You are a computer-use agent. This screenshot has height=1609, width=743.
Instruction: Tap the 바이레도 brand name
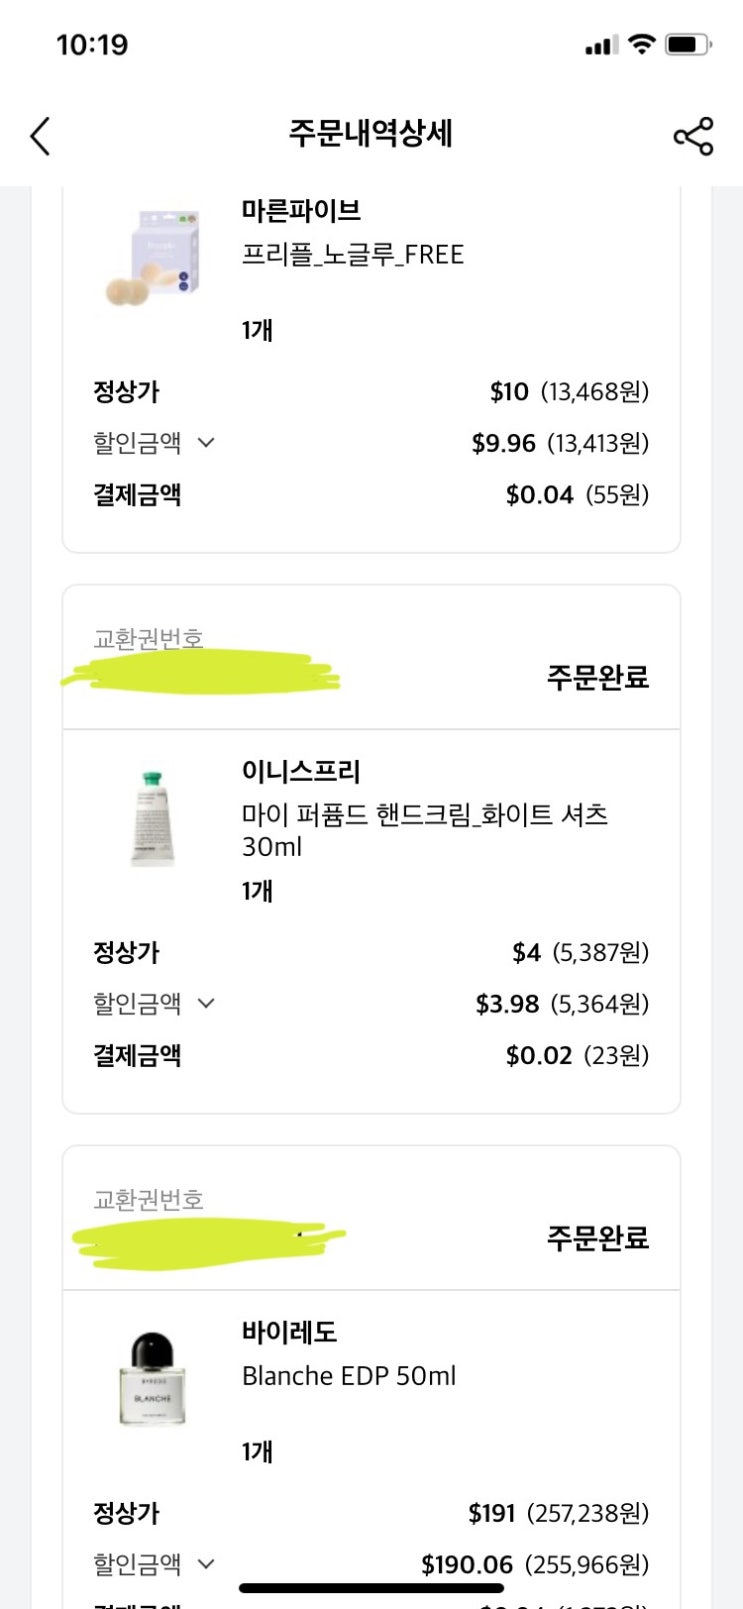coord(289,1332)
